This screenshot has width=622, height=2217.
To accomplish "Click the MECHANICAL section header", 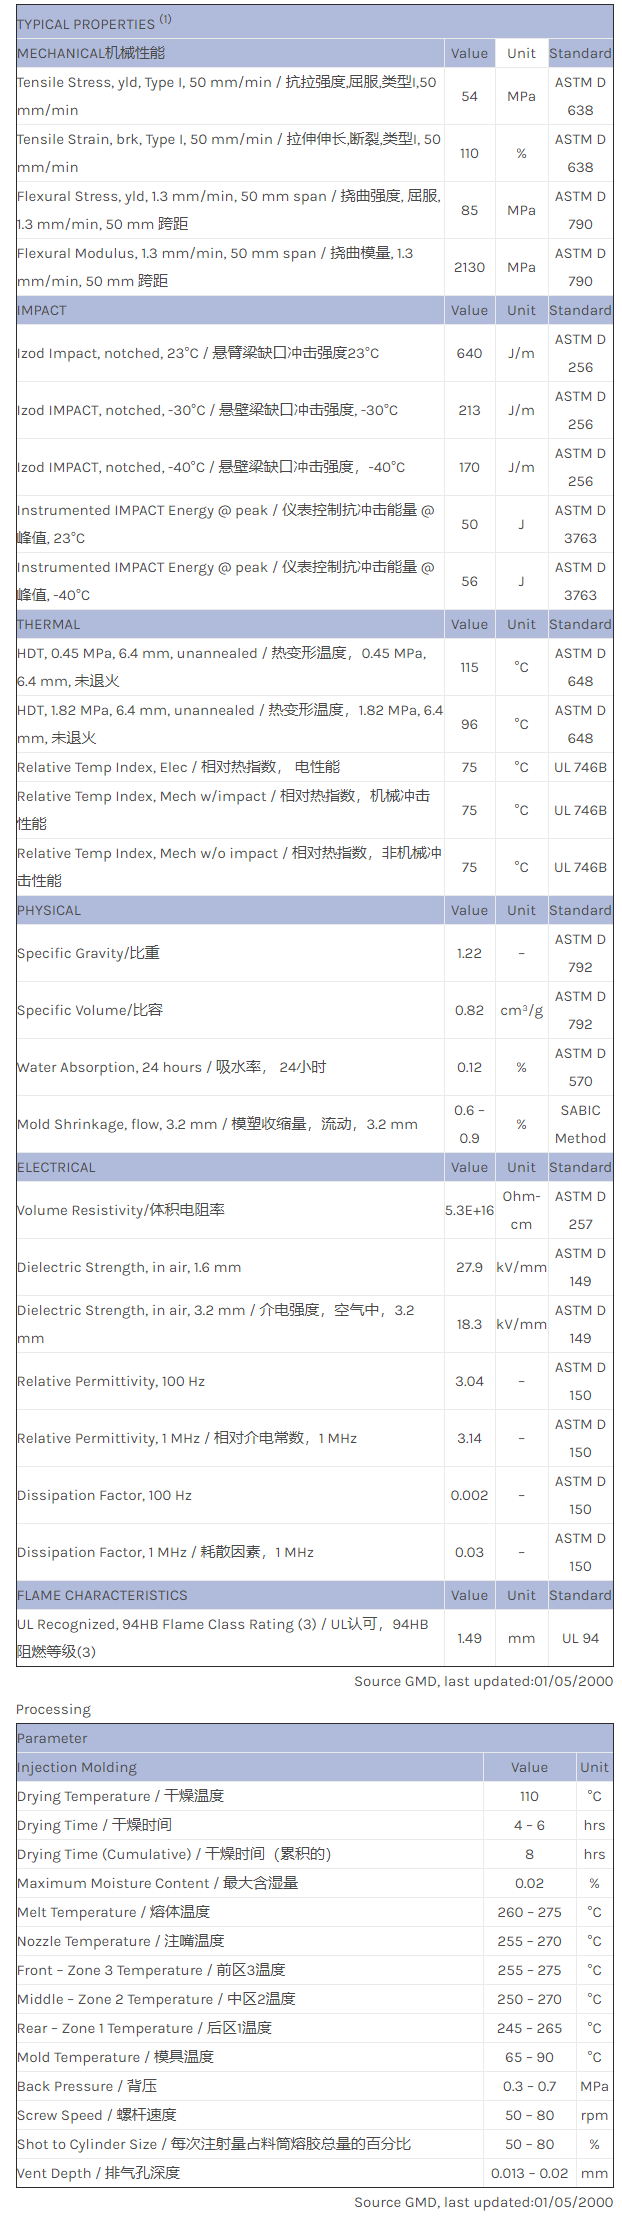I will 91,53.
